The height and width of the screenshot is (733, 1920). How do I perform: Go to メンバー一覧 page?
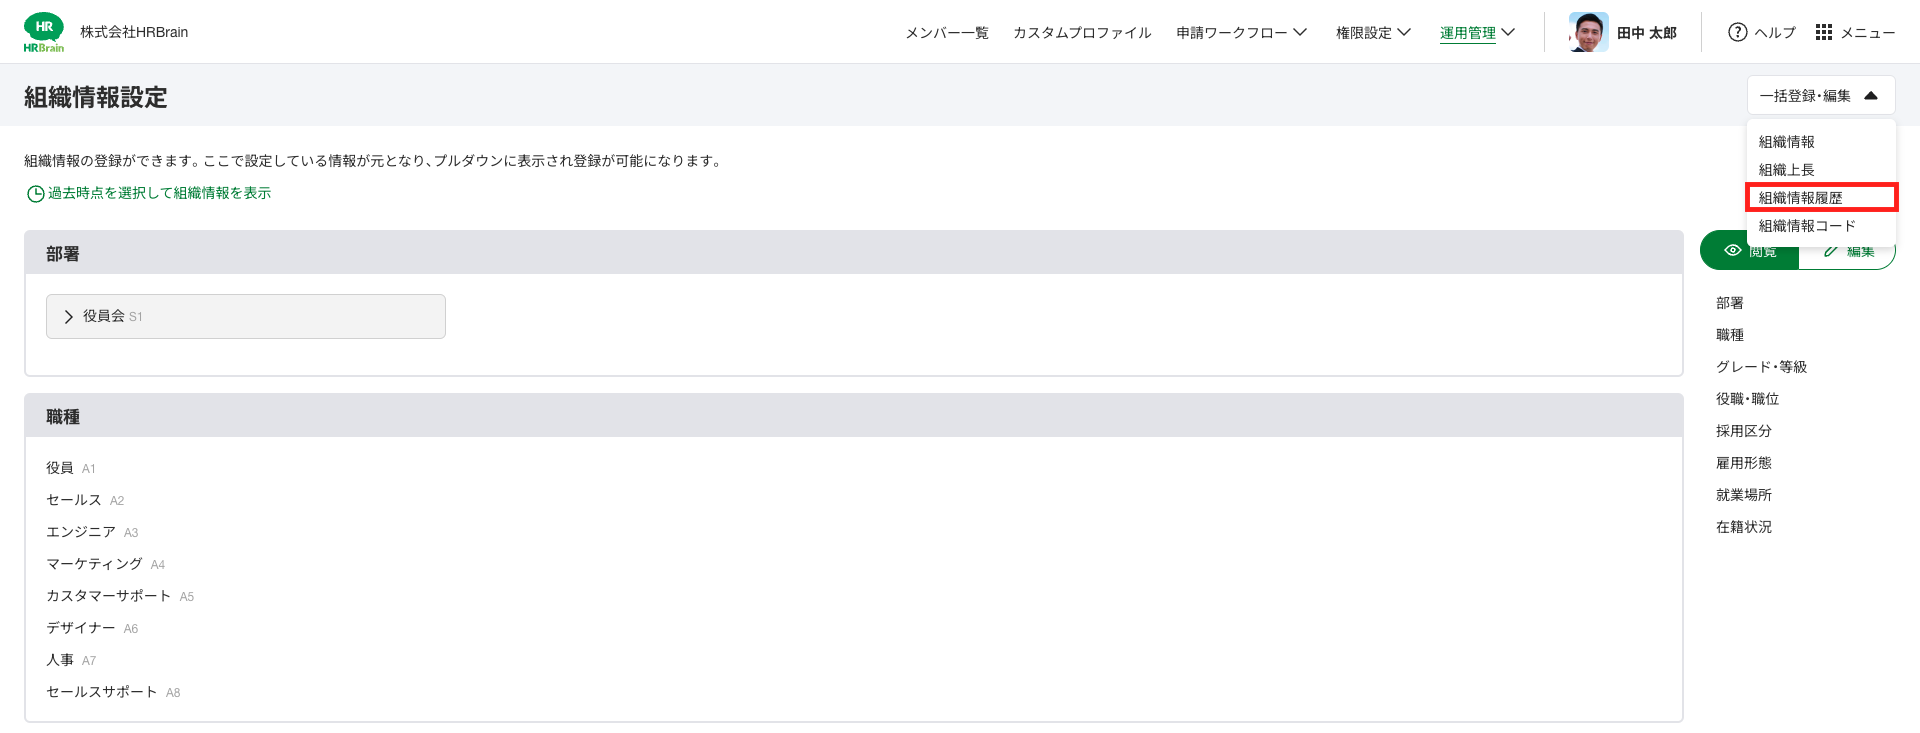click(946, 32)
